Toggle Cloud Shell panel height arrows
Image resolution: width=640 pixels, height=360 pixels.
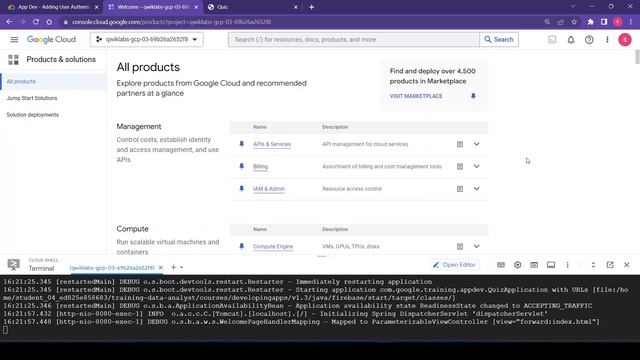pyautogui.click(x=593, y=265)
